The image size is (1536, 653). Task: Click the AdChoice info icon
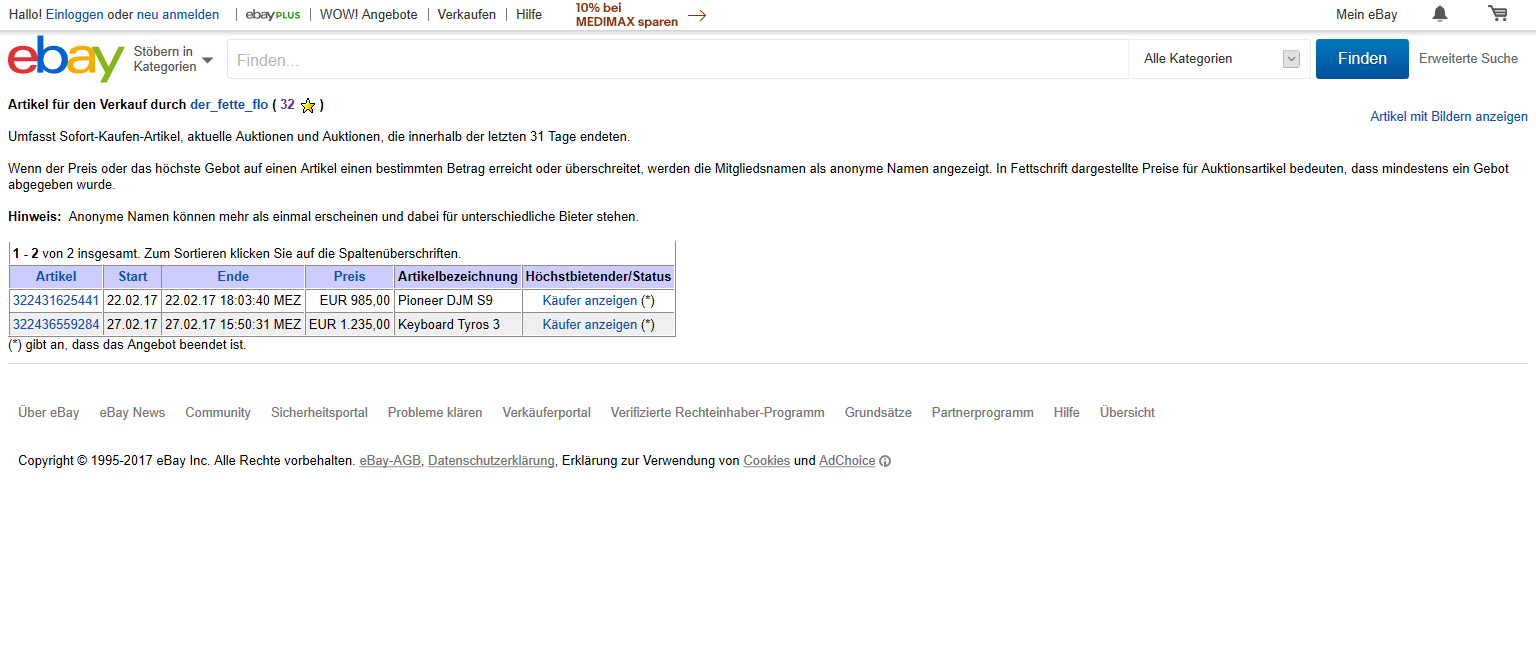coord(885,461)
